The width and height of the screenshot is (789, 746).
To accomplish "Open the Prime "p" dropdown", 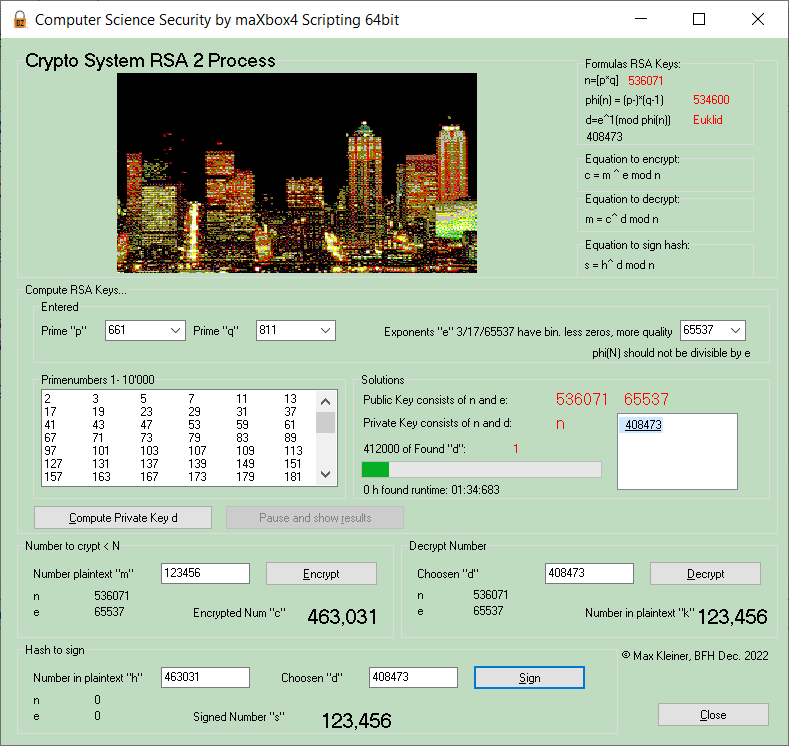I will [x=176, y=331].
